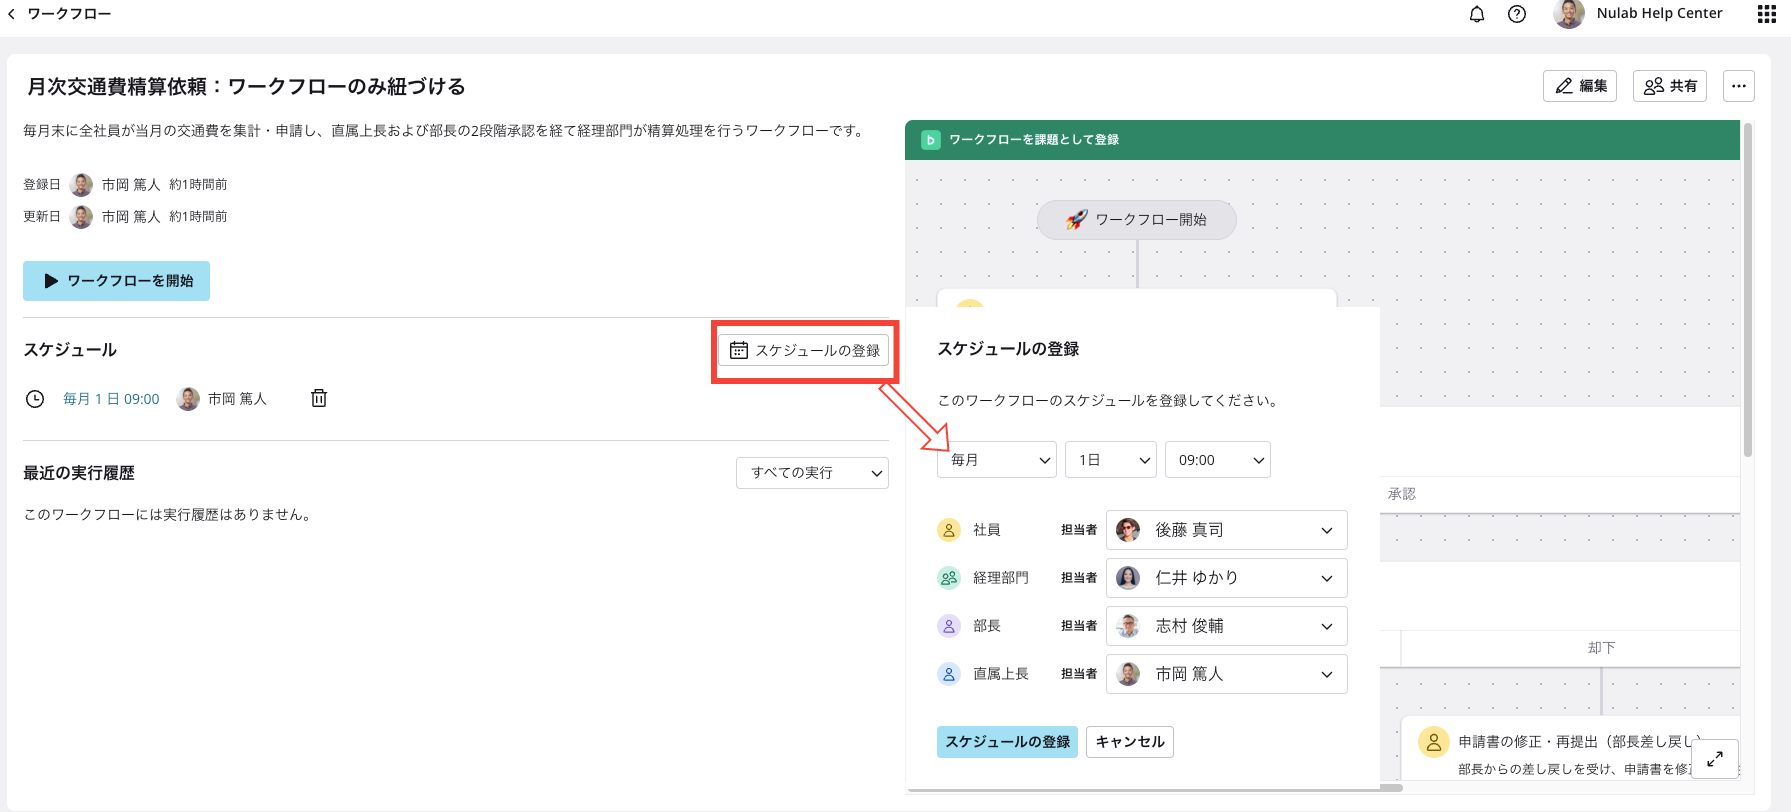Click 市岡 篤人 avatar in the 登録日 row
Image resolution: width=1791 pixels, height=812 pixels.
[82, 185]
